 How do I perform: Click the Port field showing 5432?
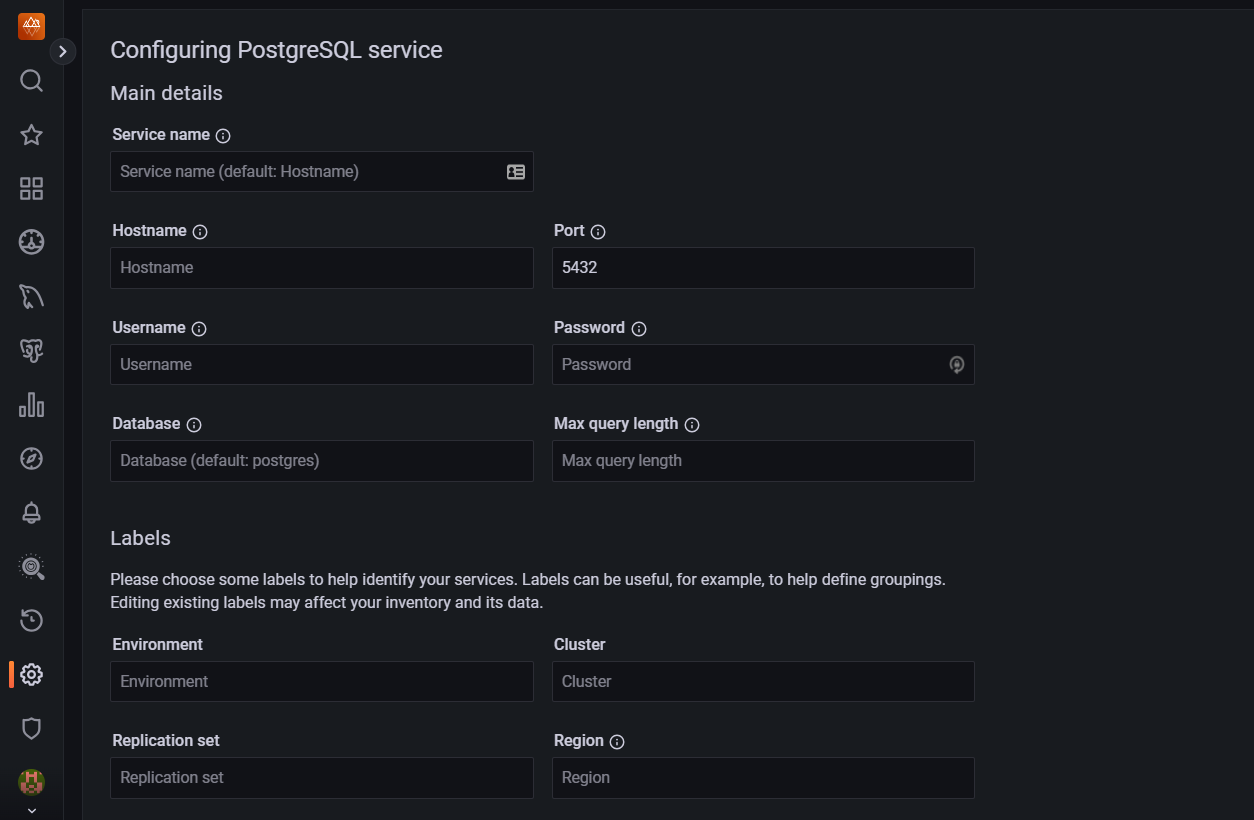[x=763, y=268]
